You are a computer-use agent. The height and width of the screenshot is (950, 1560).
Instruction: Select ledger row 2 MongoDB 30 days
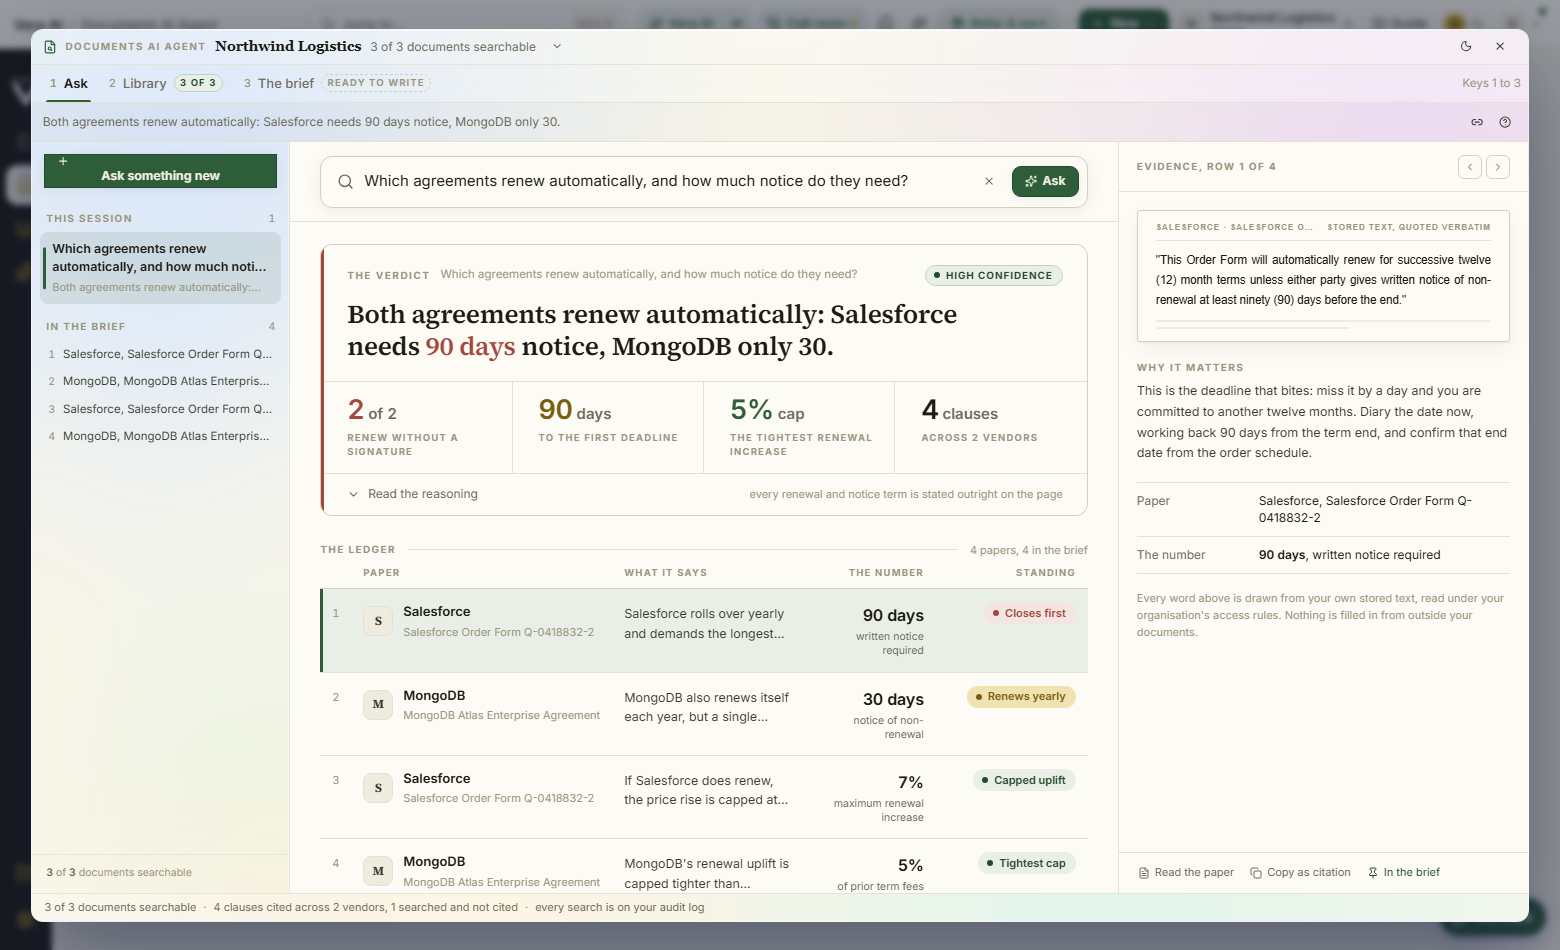pyautogui.click(x=704, y=714)
